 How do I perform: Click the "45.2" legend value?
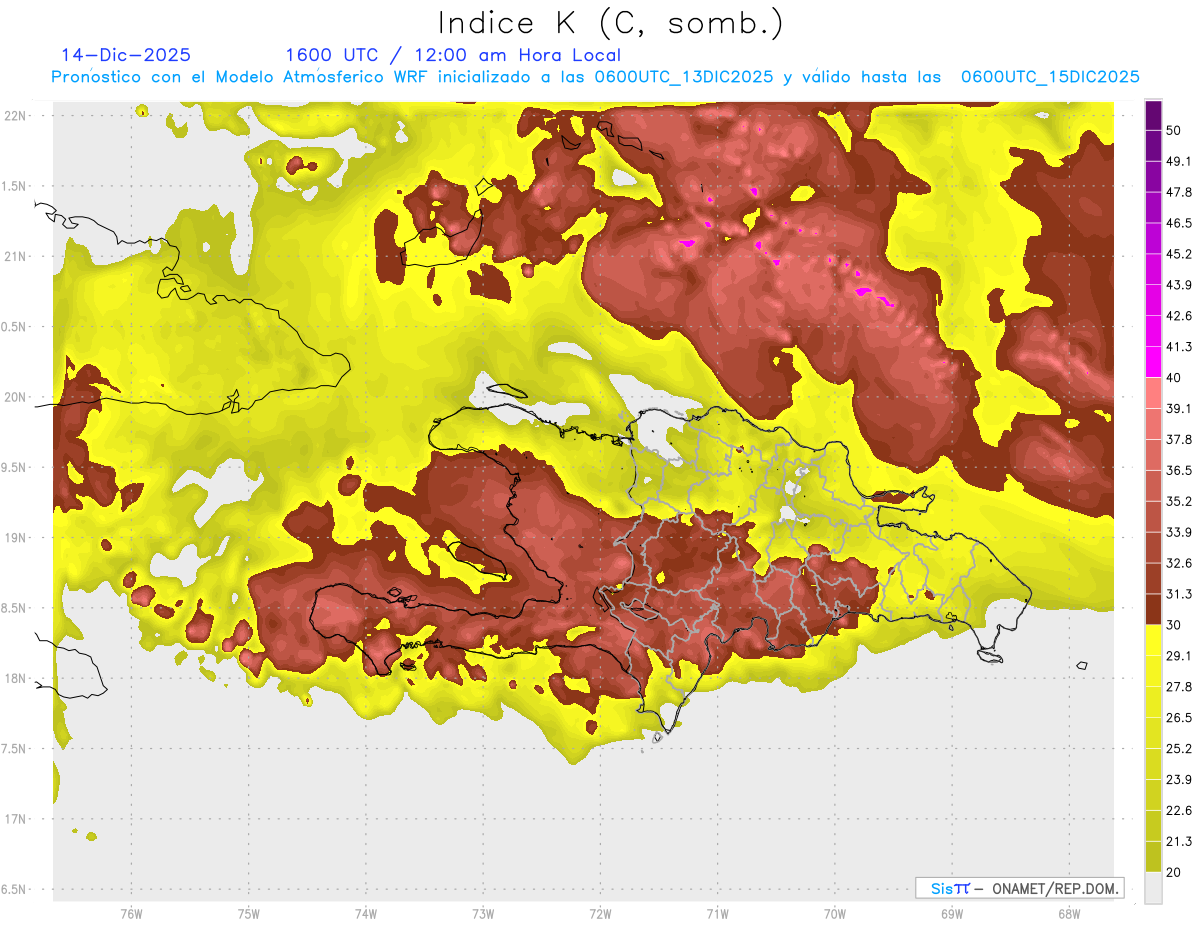[1179, 254]
